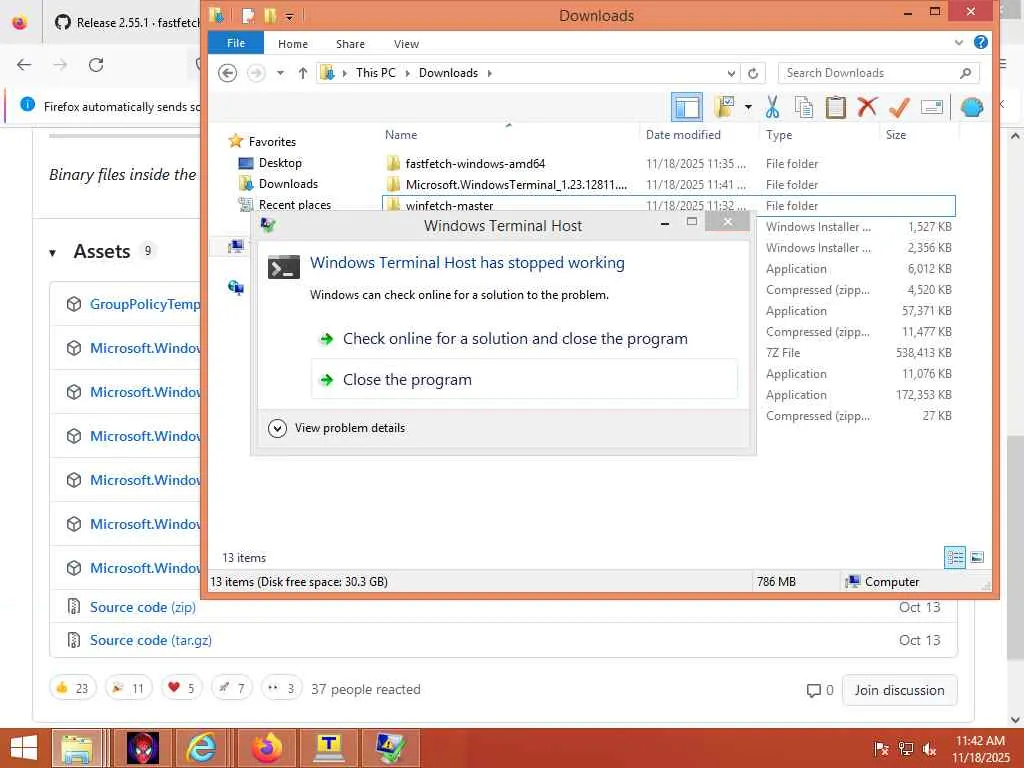1024x768 pixels.
Task: Open the File ribbon tab
Action: [236, 43]
